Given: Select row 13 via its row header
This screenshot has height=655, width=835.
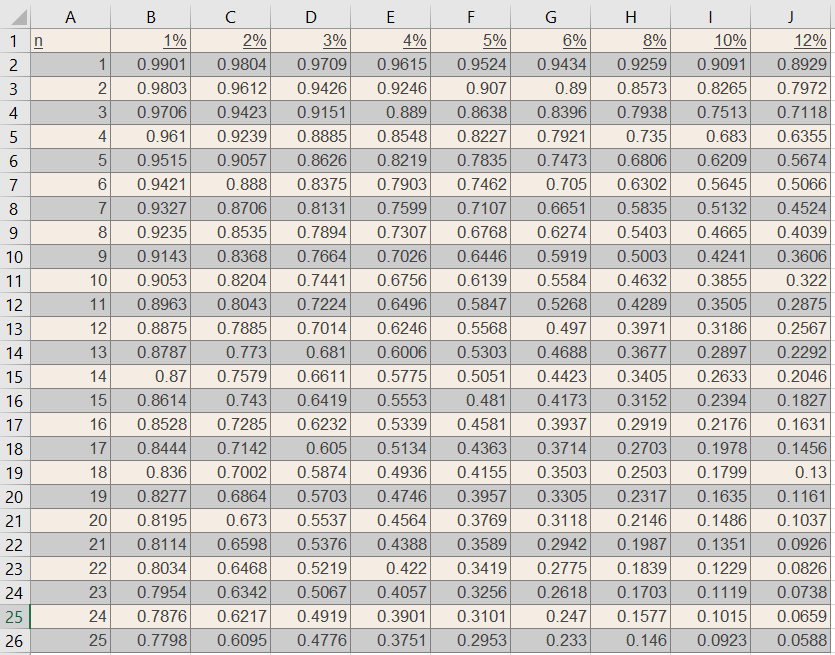Looking at the screenshot, I should pos(13,330).
